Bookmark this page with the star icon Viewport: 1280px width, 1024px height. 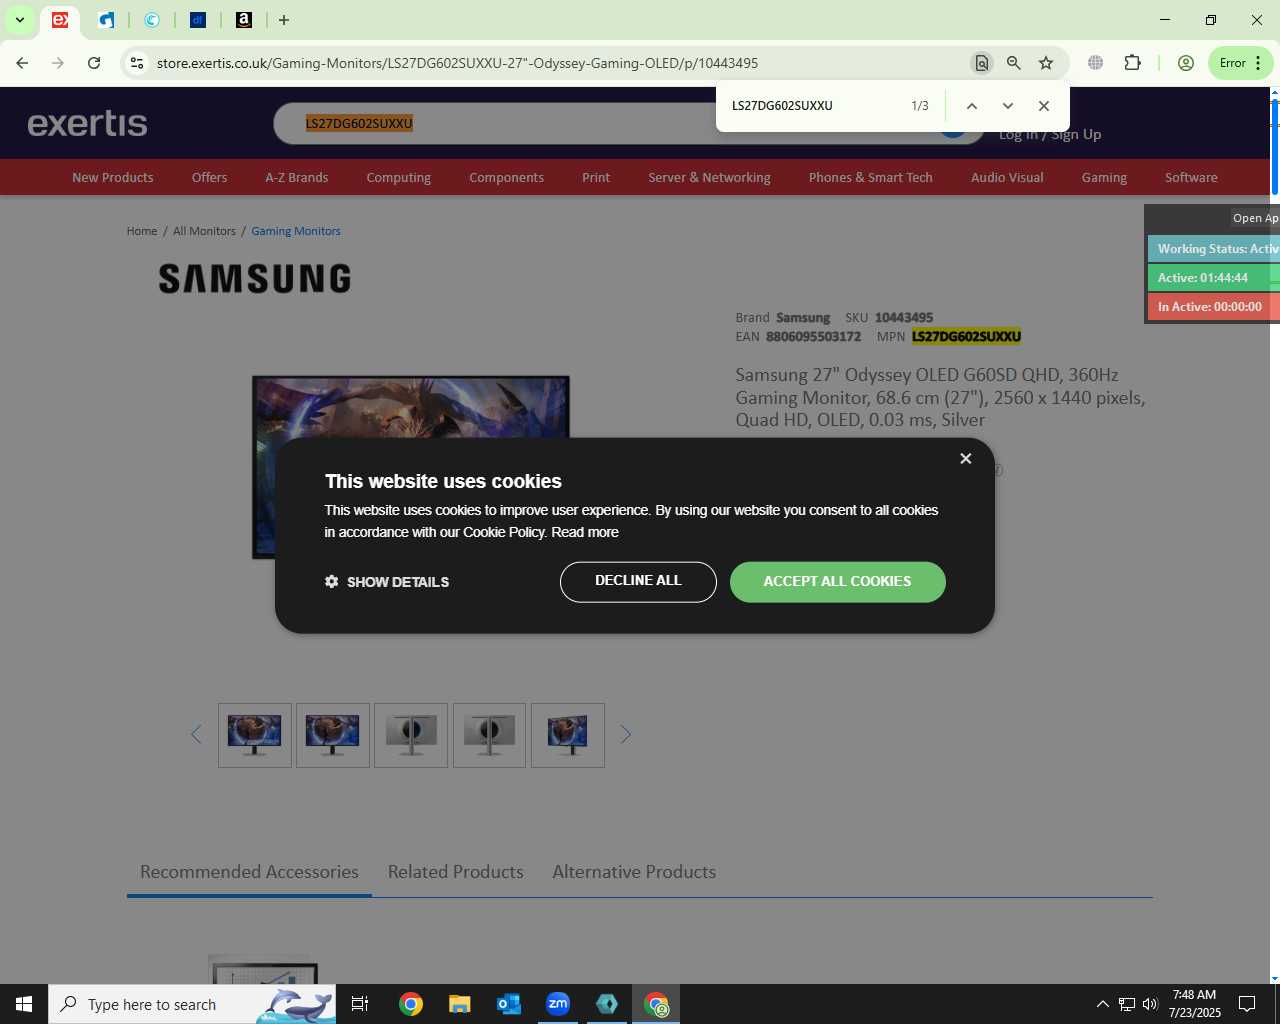(x=1046, y=63)
